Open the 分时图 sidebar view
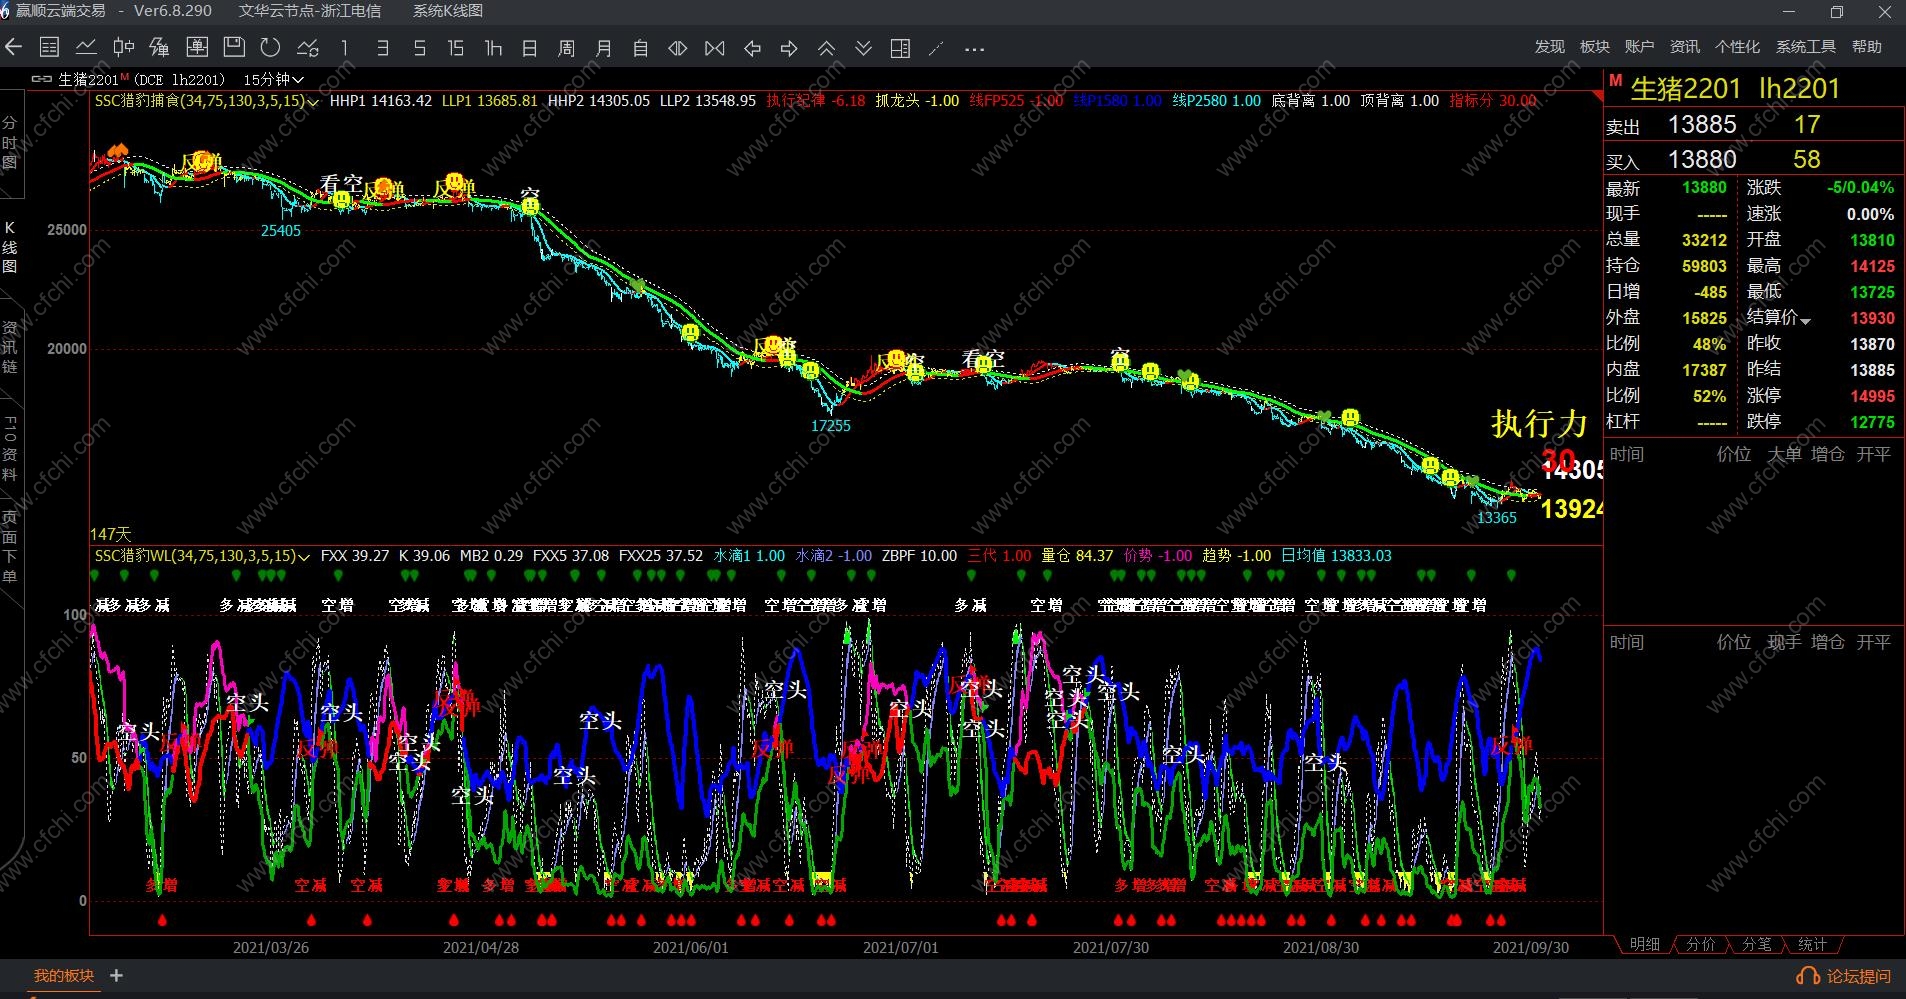This screenshot has height=999, width=1906. click(10, 143)
